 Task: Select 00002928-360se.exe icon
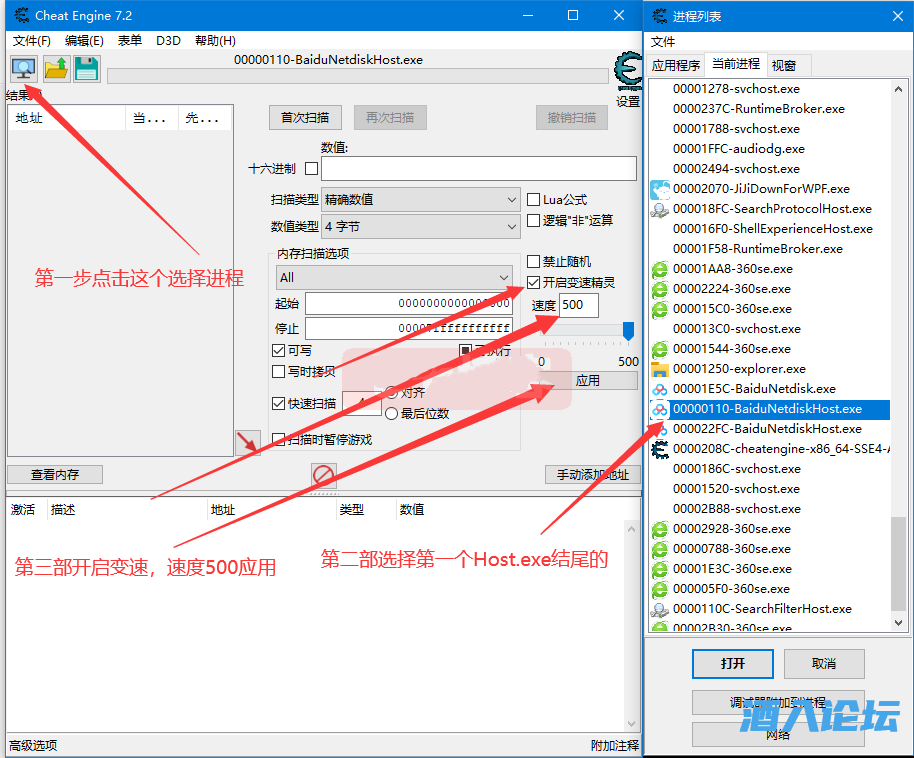click(660, 529)
